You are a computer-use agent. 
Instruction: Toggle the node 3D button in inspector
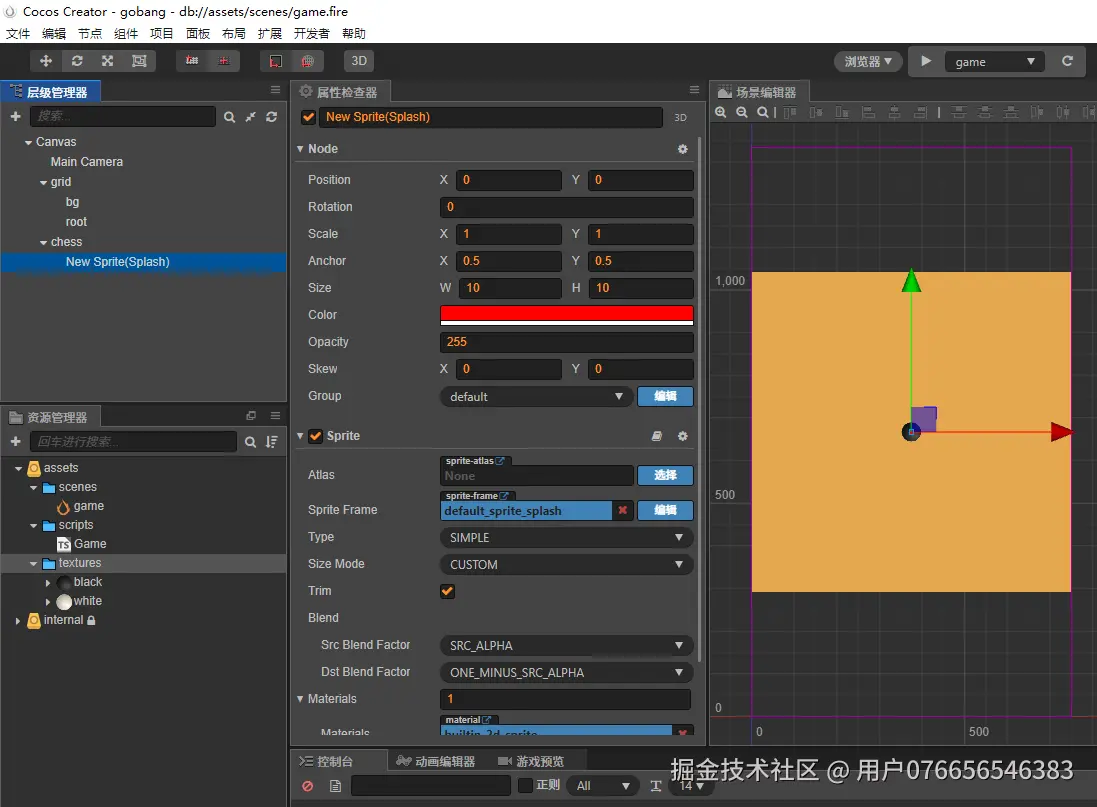(x=681, y=118)
